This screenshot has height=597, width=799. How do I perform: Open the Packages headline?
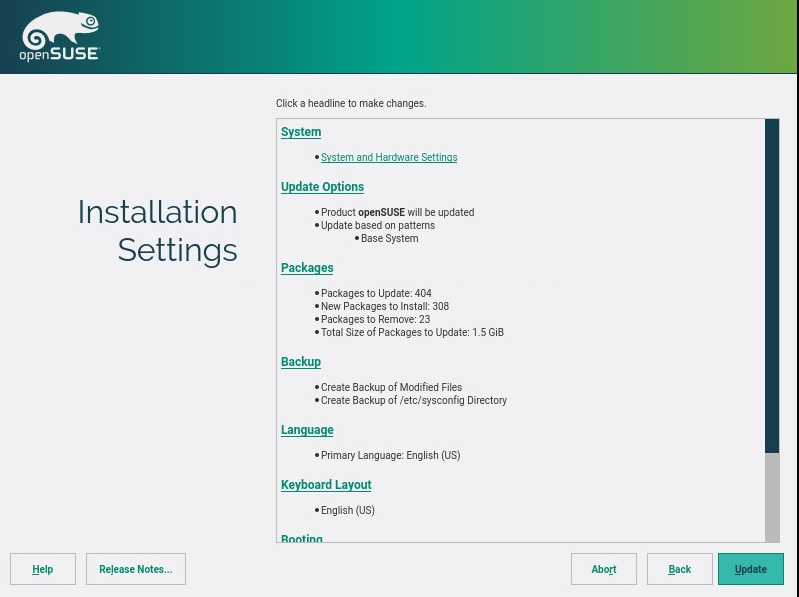click(x=307, y=268)
